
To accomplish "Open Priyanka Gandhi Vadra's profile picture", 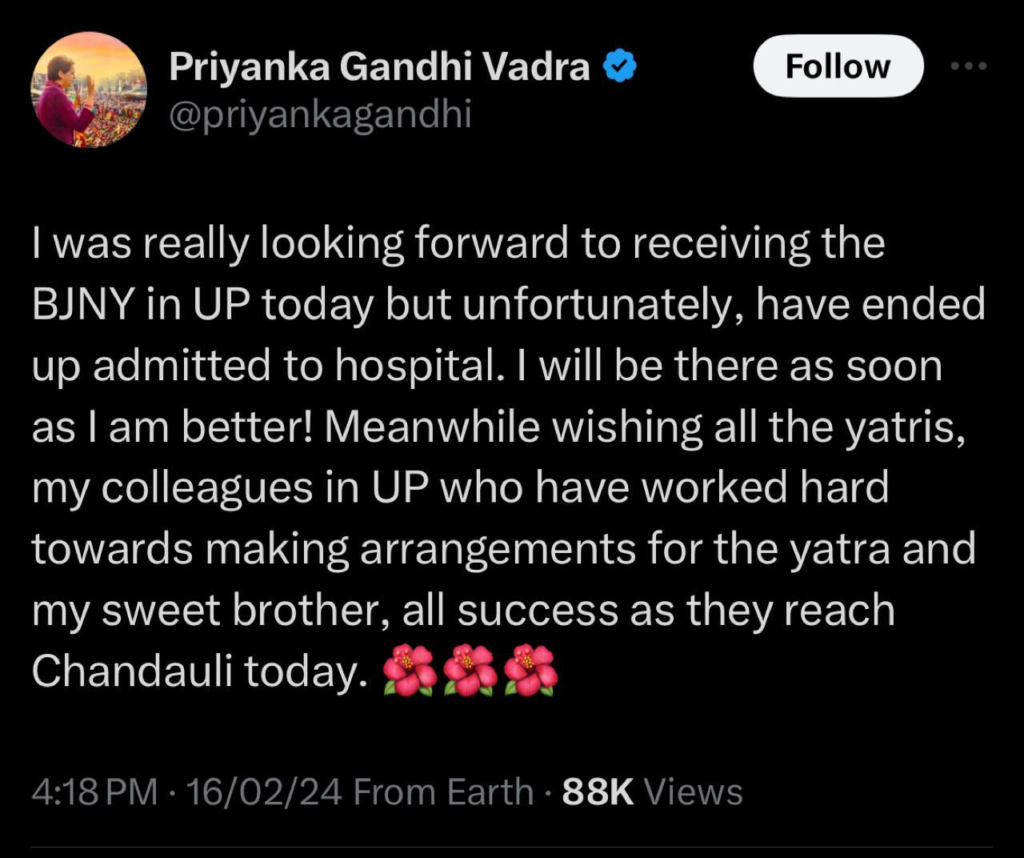I will [x=89, y=90].
